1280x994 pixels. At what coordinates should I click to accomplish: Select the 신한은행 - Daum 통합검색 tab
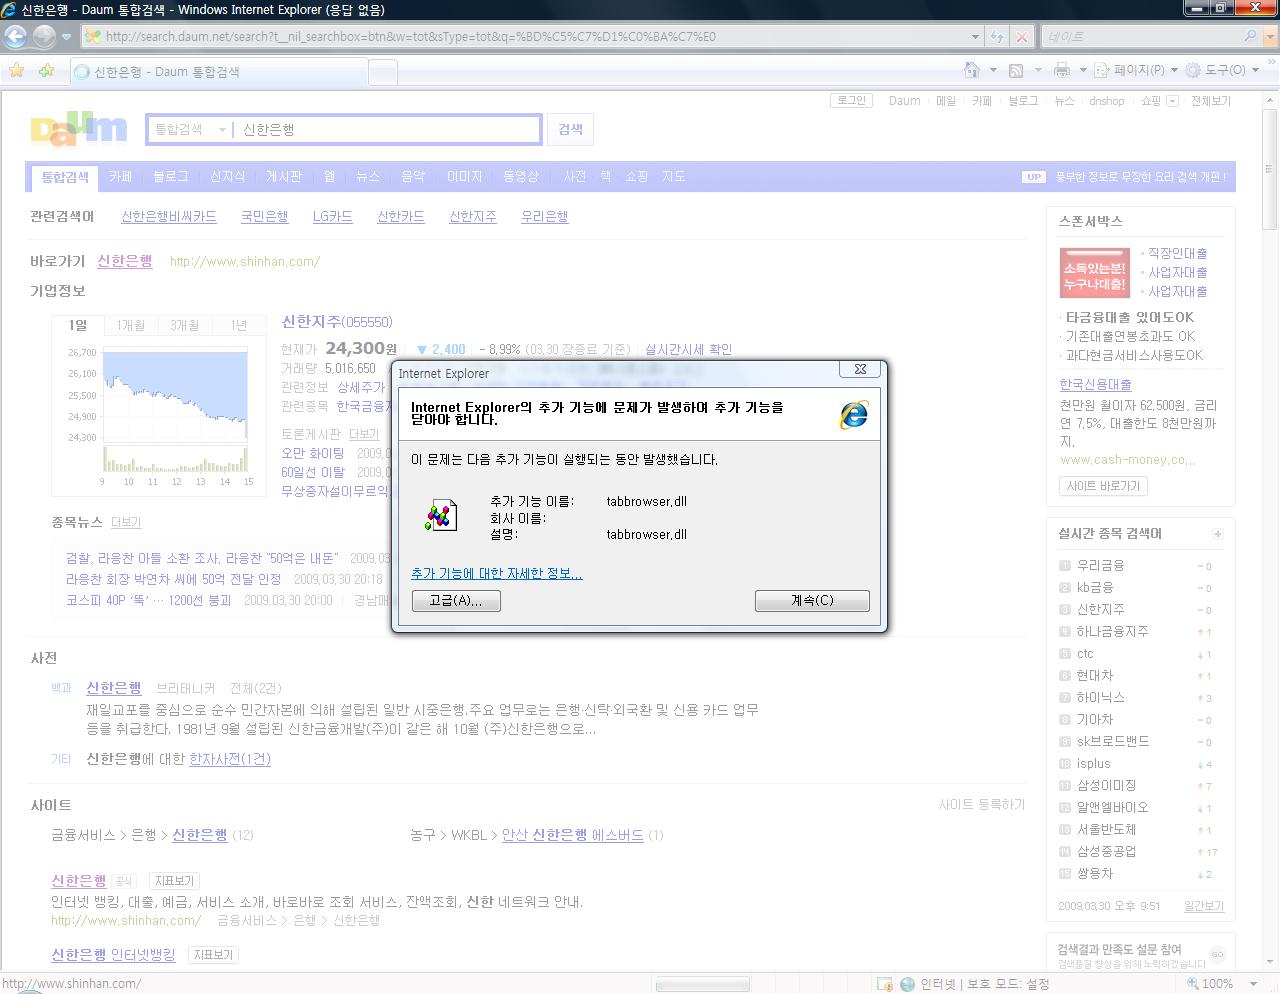coord(218,72)
